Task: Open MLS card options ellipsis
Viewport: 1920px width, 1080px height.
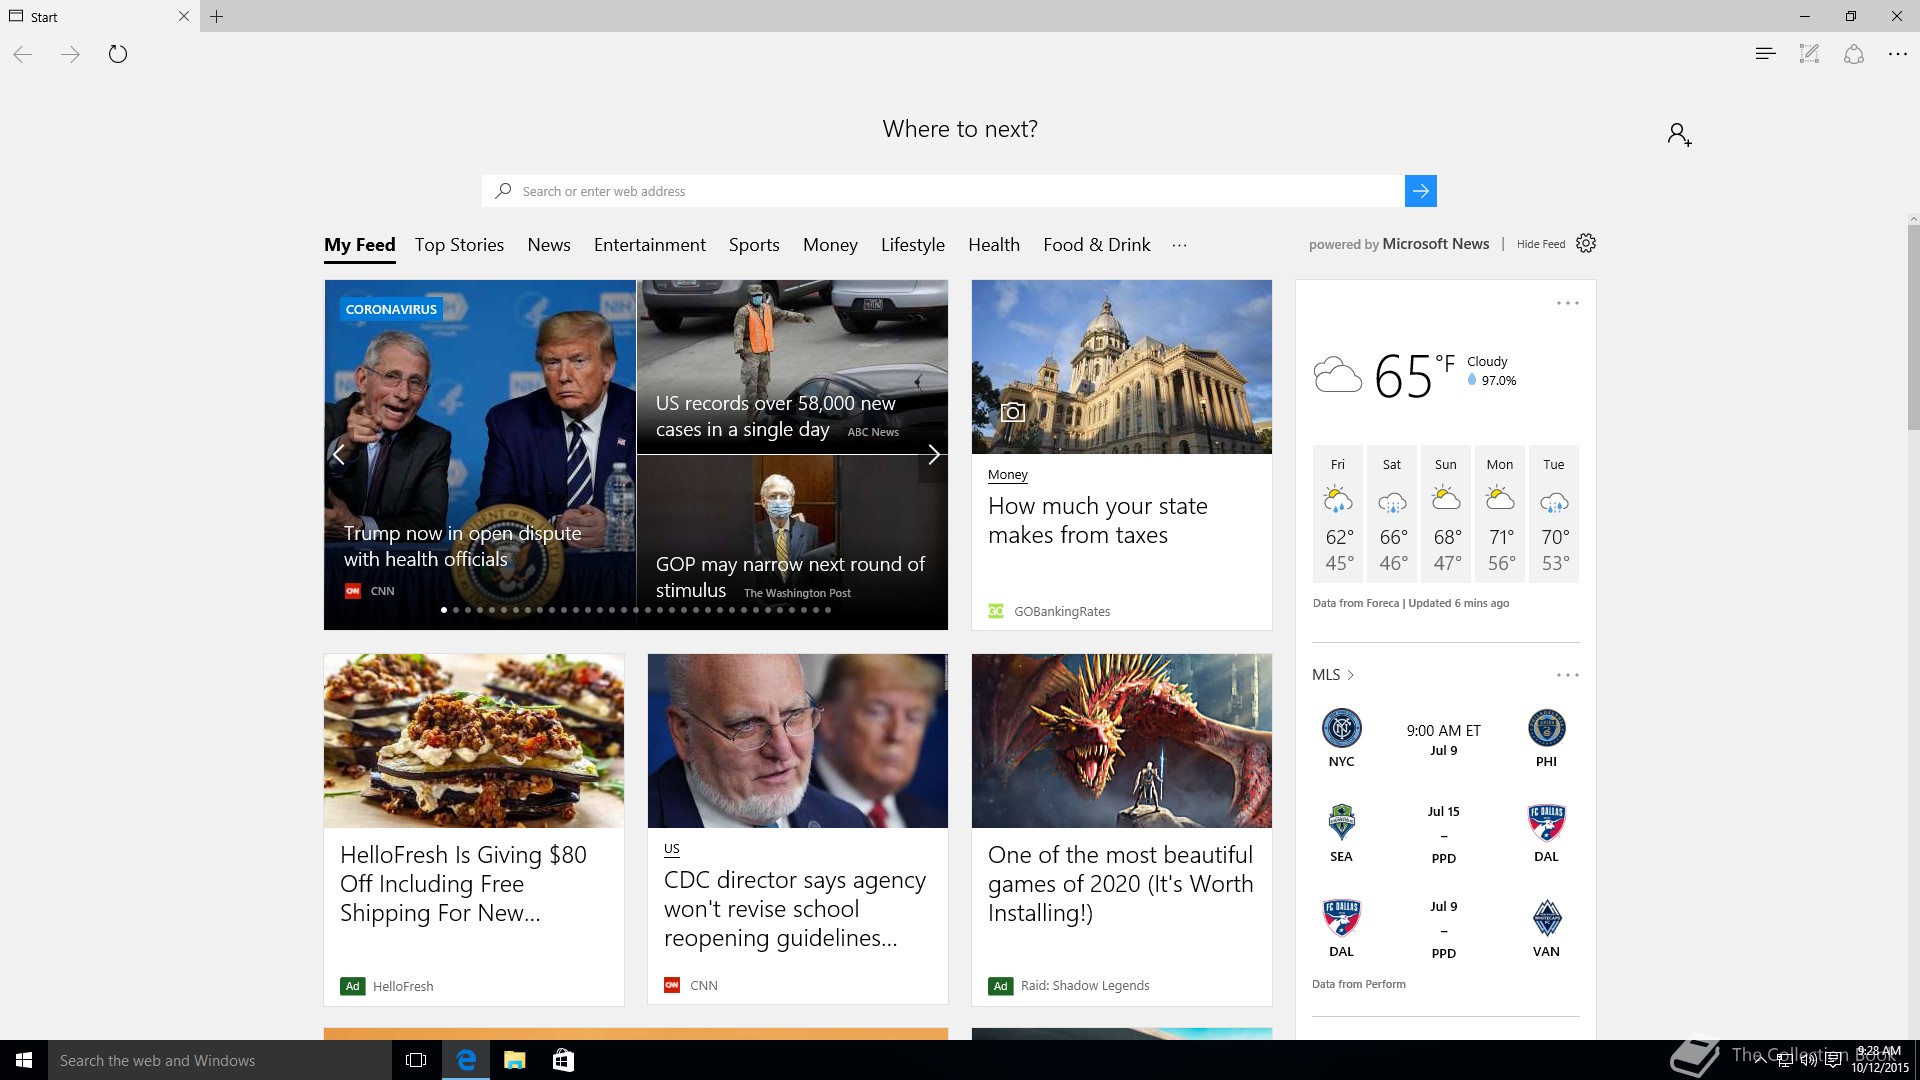Action: click(x=1568, y=675)
